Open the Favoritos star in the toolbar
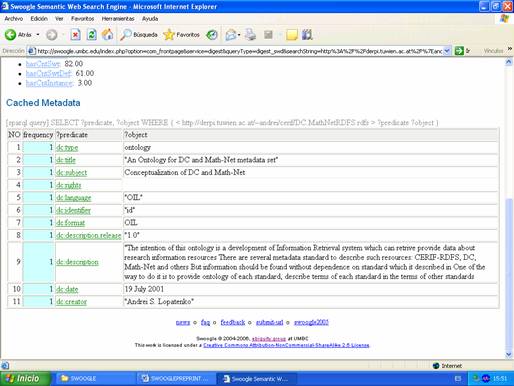Viewport: 514px width, 386px height. 182,35
